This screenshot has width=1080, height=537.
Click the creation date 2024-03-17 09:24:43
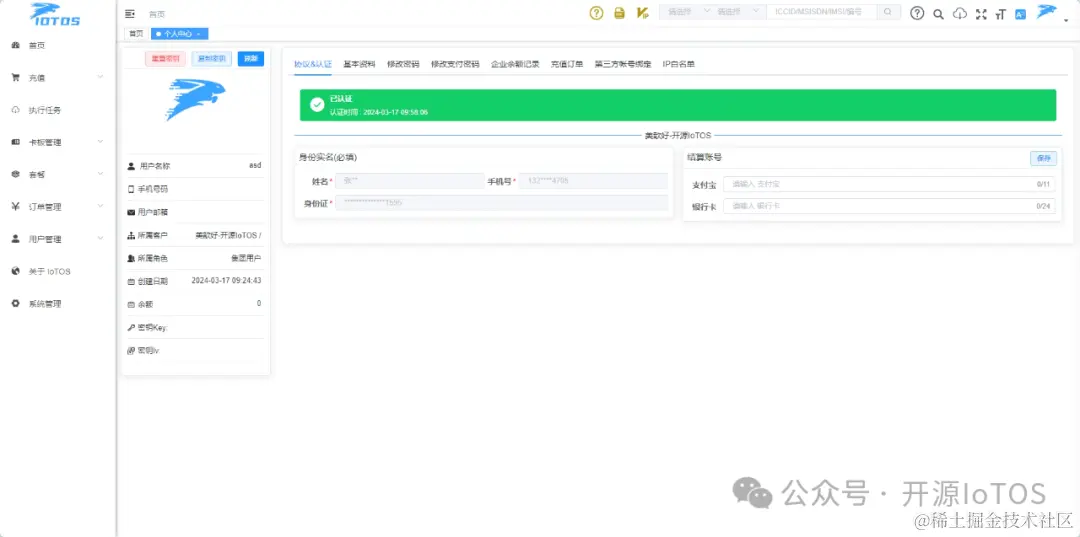pyautogui.click(x=226, y=281)
